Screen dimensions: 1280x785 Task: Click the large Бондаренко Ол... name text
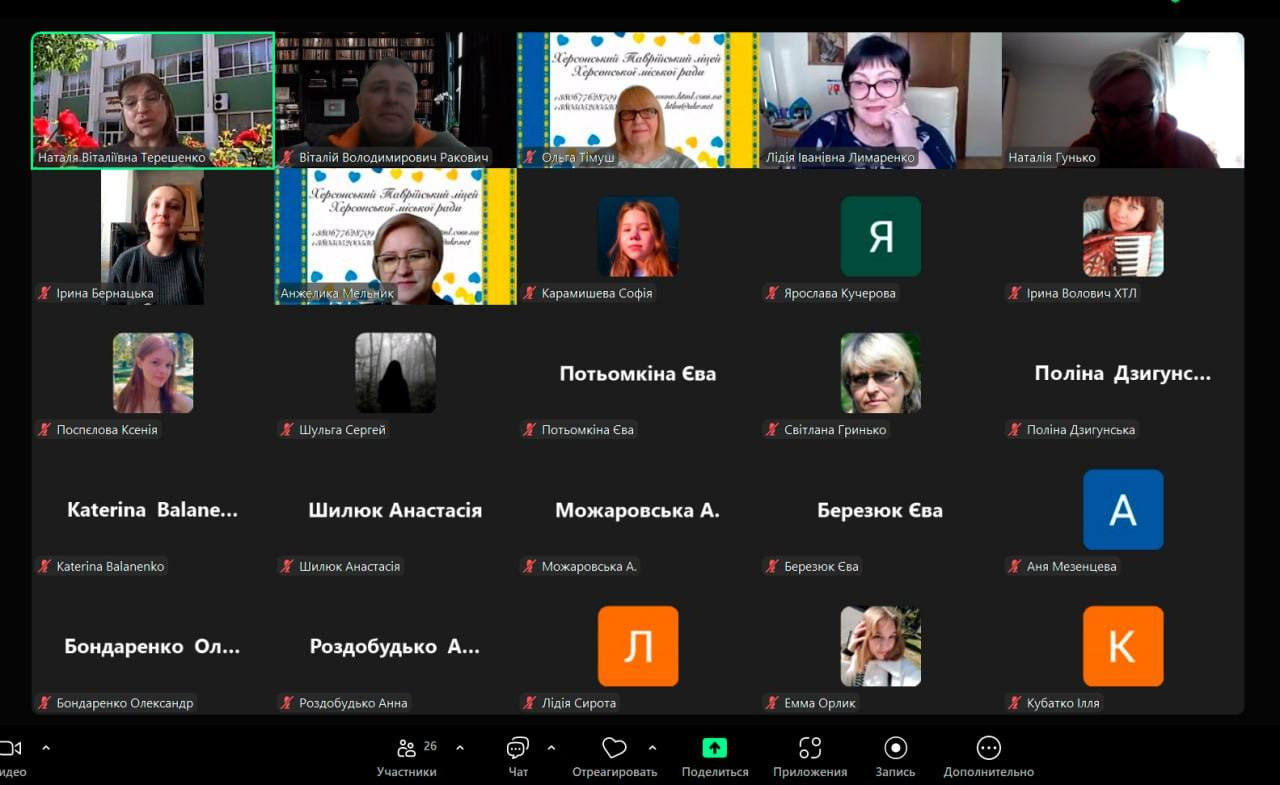(x=152, y=646)
